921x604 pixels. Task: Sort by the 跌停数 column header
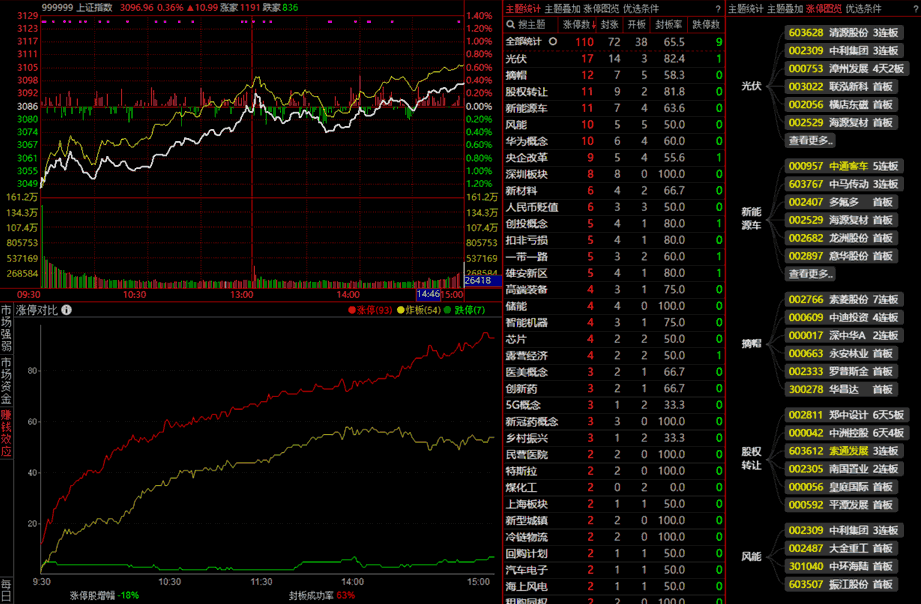point(706,25)
